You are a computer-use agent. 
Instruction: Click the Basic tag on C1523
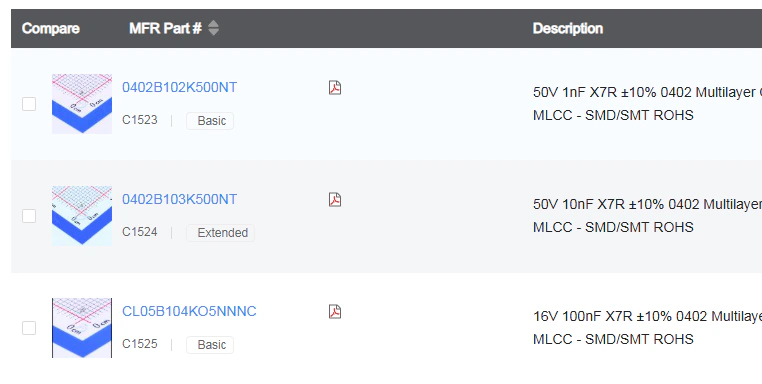(x=210, y=121)
